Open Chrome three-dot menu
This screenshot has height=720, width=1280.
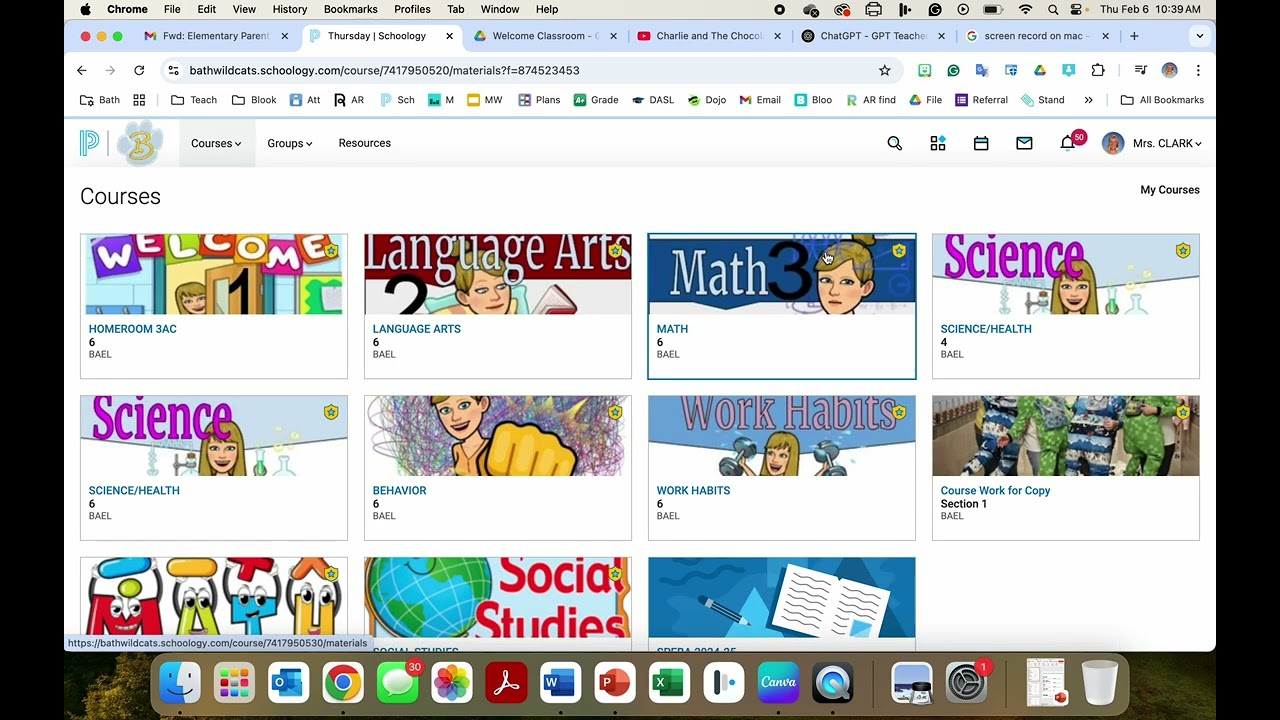click(1198, 70)
